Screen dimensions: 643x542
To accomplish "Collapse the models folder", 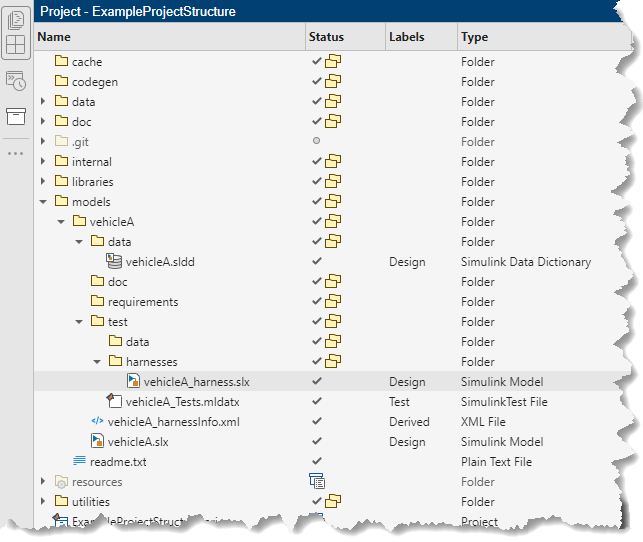I will 43,202.
